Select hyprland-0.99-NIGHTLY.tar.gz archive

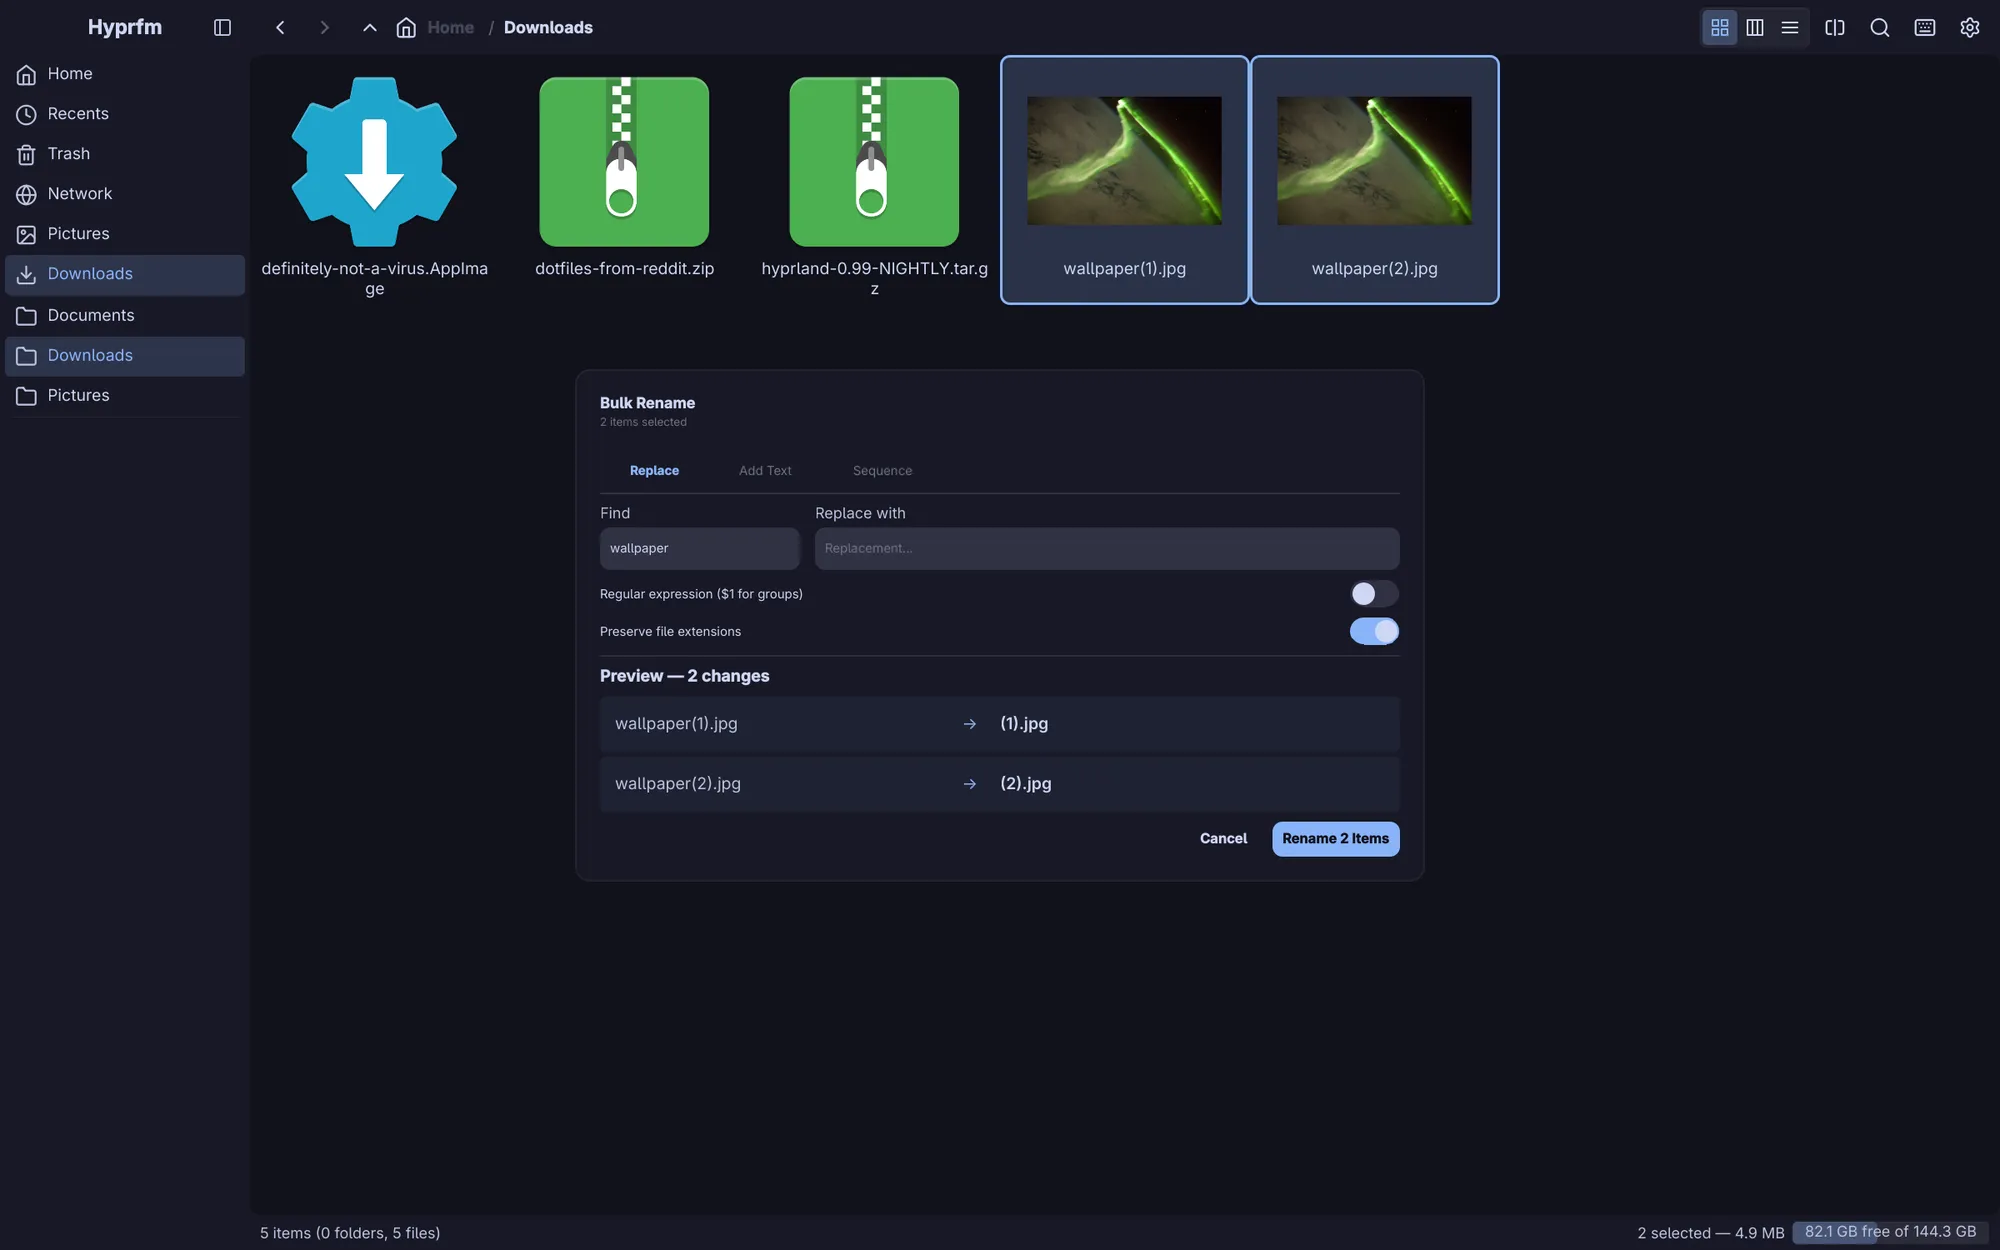tap(874, 180)
